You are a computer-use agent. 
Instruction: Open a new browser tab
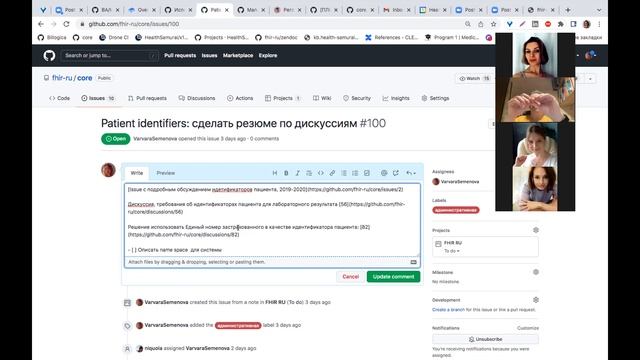click(x=568, y=10)
